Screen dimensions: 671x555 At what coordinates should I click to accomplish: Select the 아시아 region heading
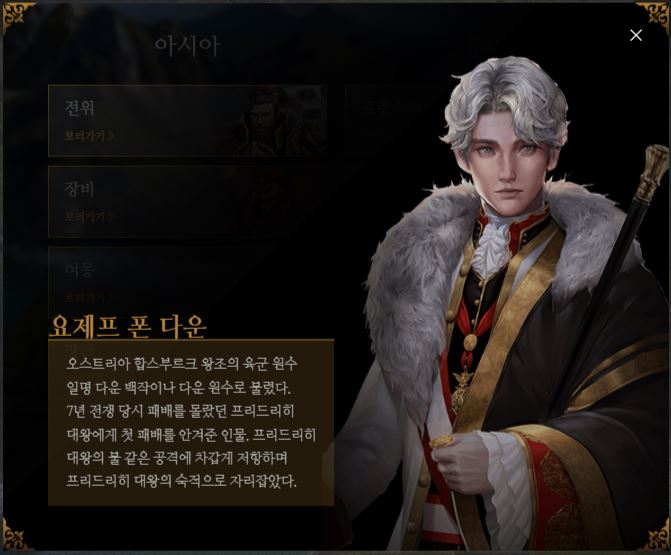coord(187,45)
